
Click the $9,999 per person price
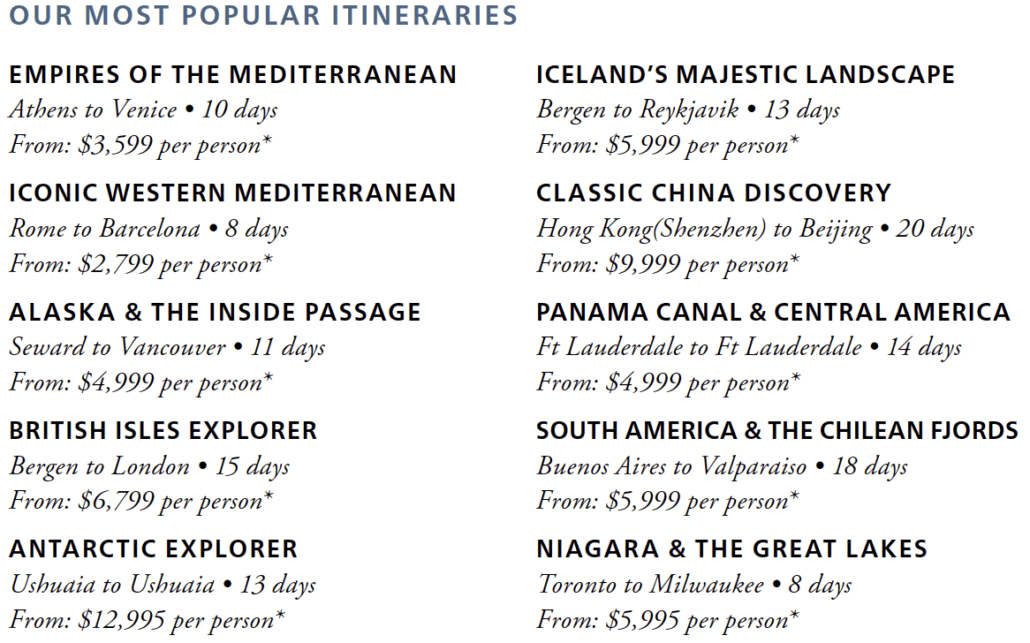tap(667, 264)
